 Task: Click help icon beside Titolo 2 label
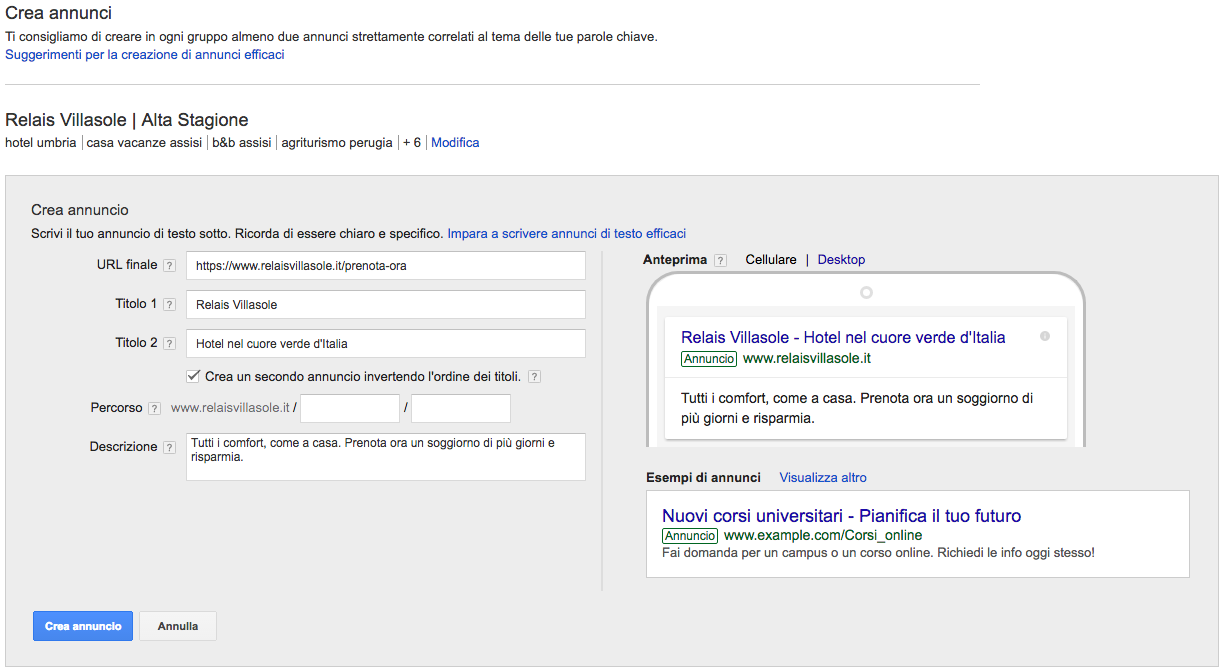click(169, 344)
